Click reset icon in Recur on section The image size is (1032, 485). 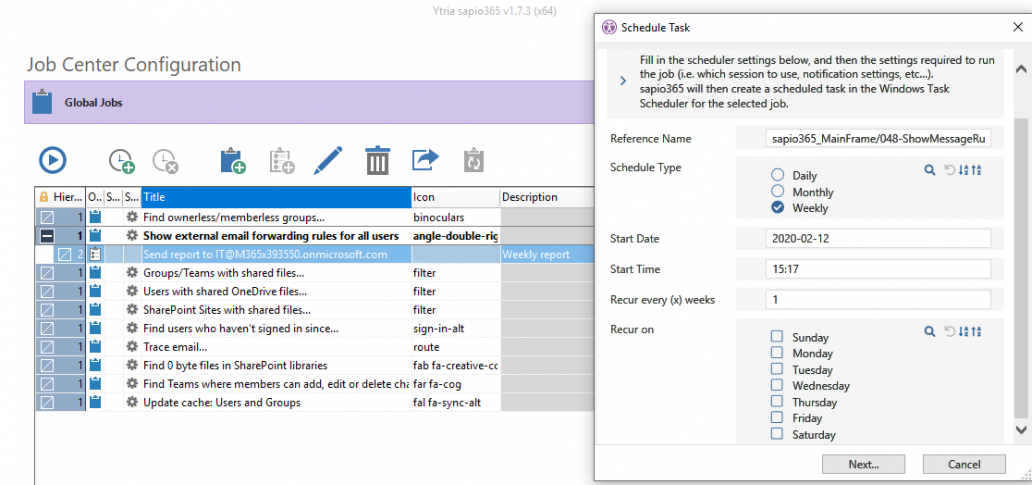(x=950, y=331)
